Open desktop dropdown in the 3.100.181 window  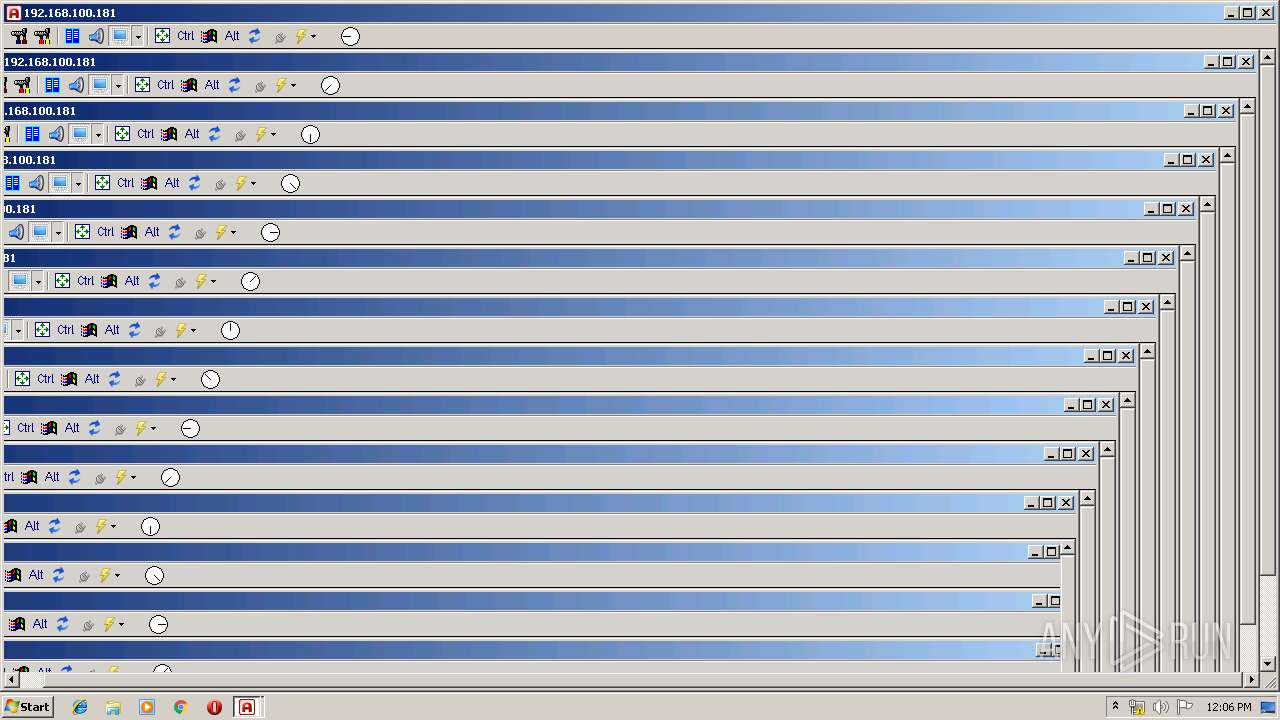(78, 183)
